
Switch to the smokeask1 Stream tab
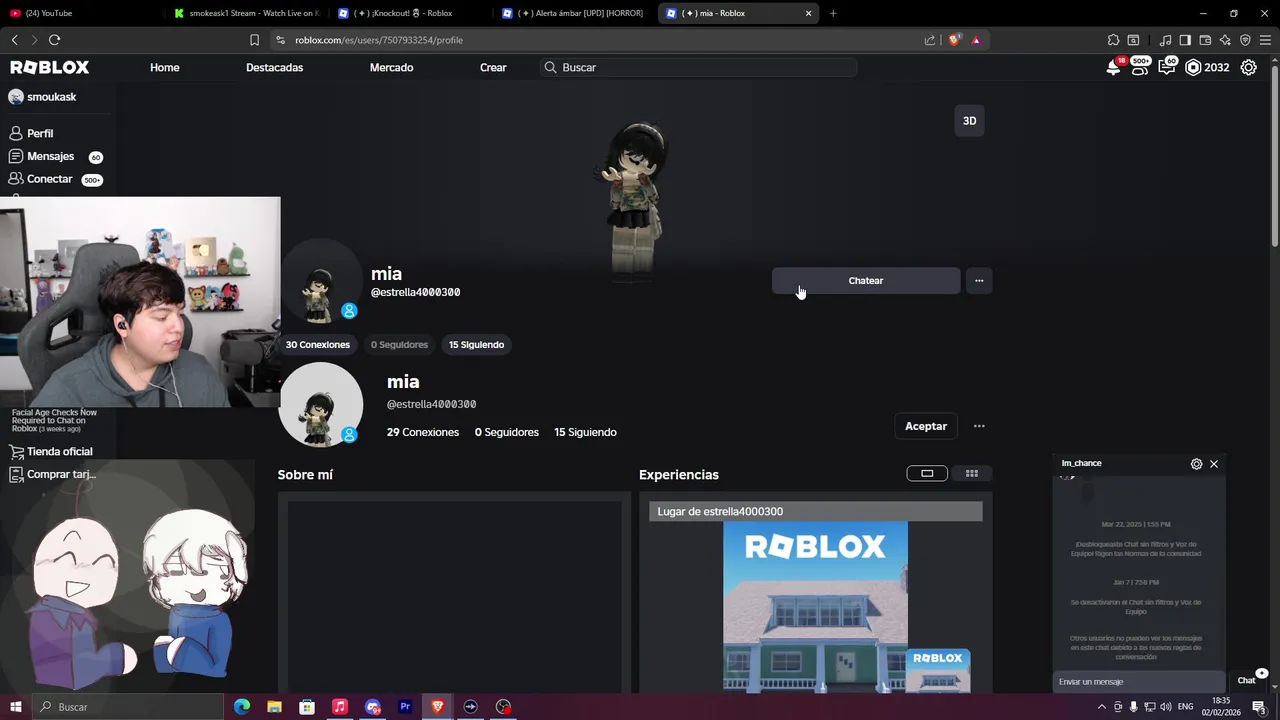pyautogui.click(x=245, y=13)
